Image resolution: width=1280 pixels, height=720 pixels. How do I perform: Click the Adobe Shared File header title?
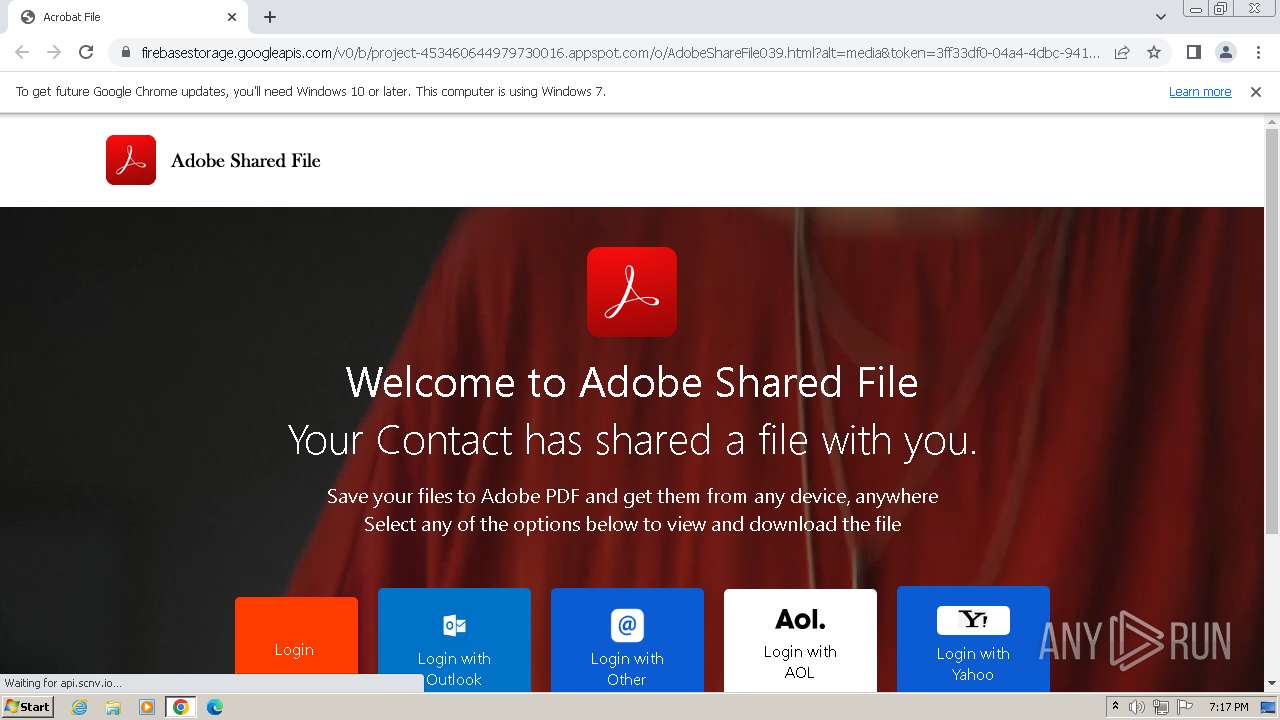point(246,160)
